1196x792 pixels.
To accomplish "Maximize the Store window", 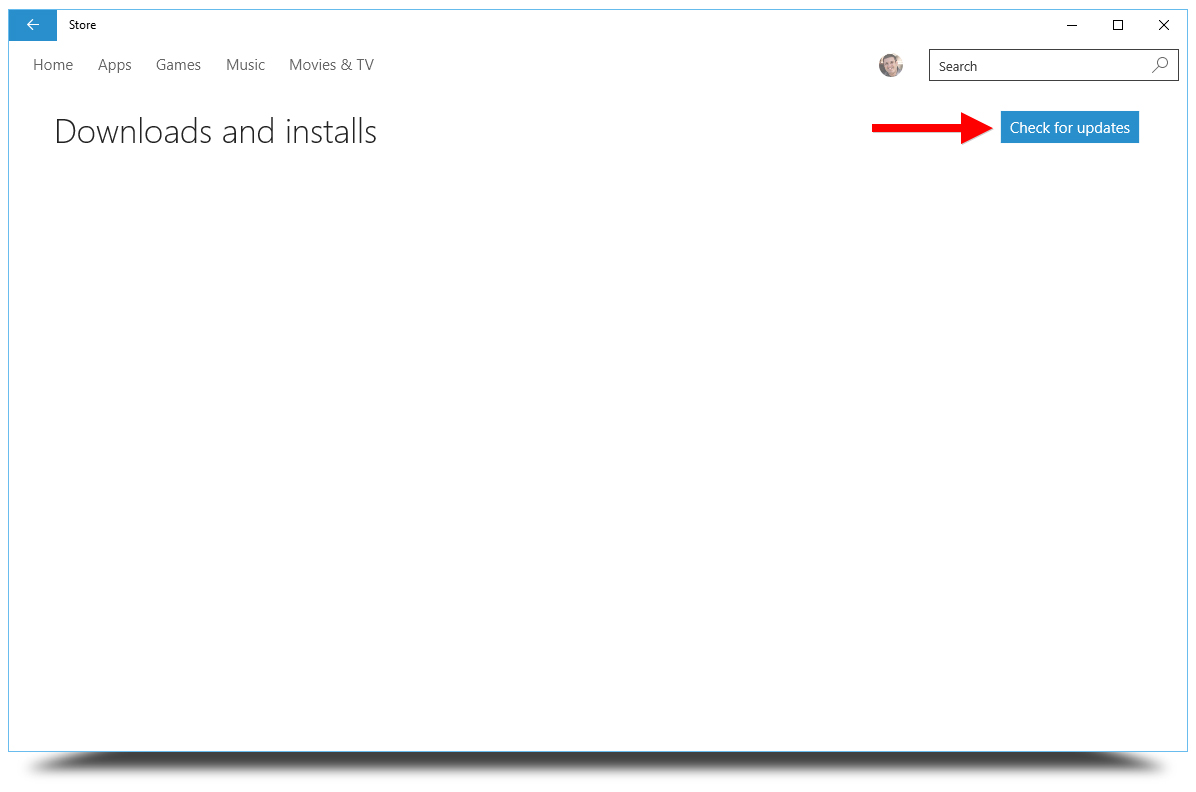I will click(1117, 25).
